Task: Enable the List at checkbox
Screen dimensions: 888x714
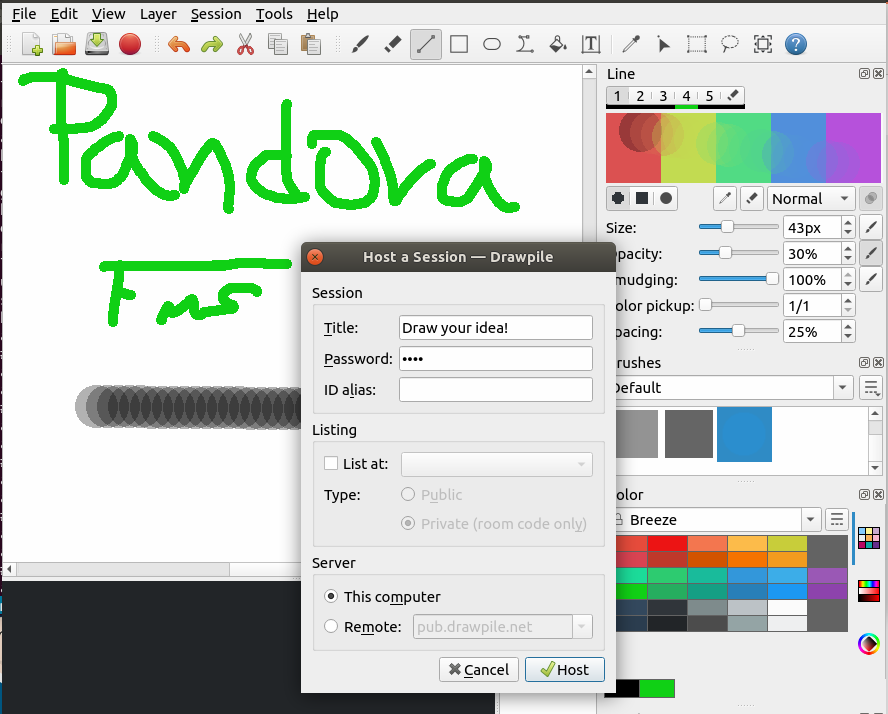Action: coord(331,463)
